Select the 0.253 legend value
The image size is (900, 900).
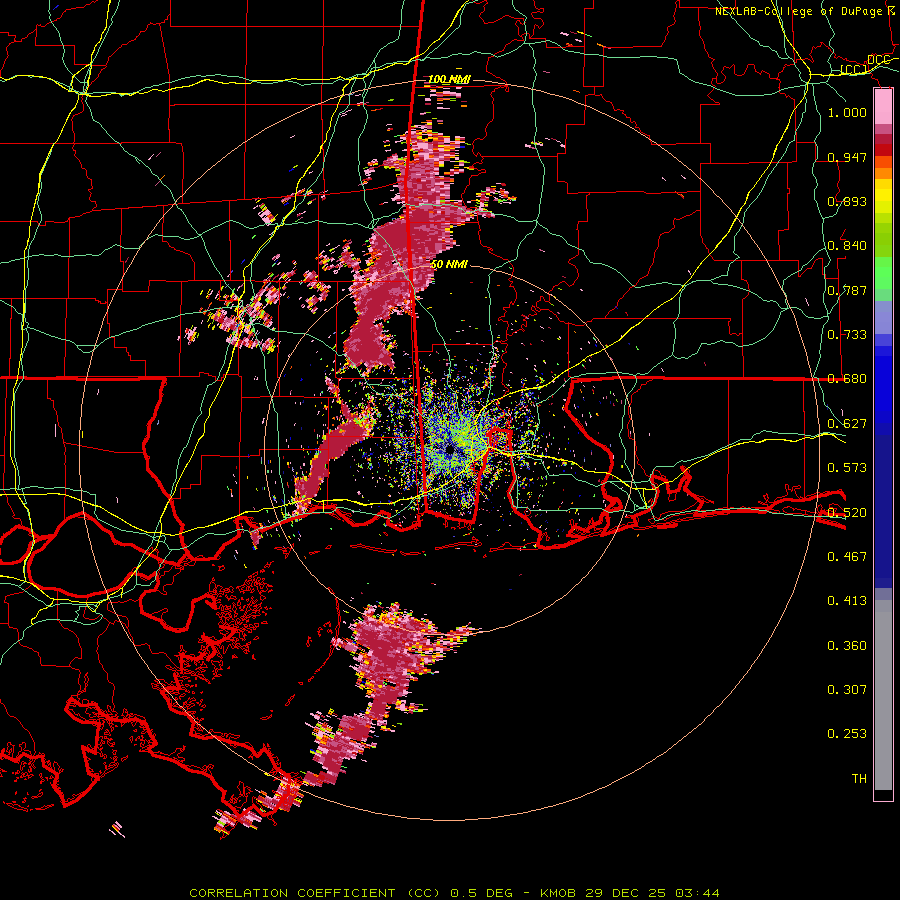pos(847,734)
